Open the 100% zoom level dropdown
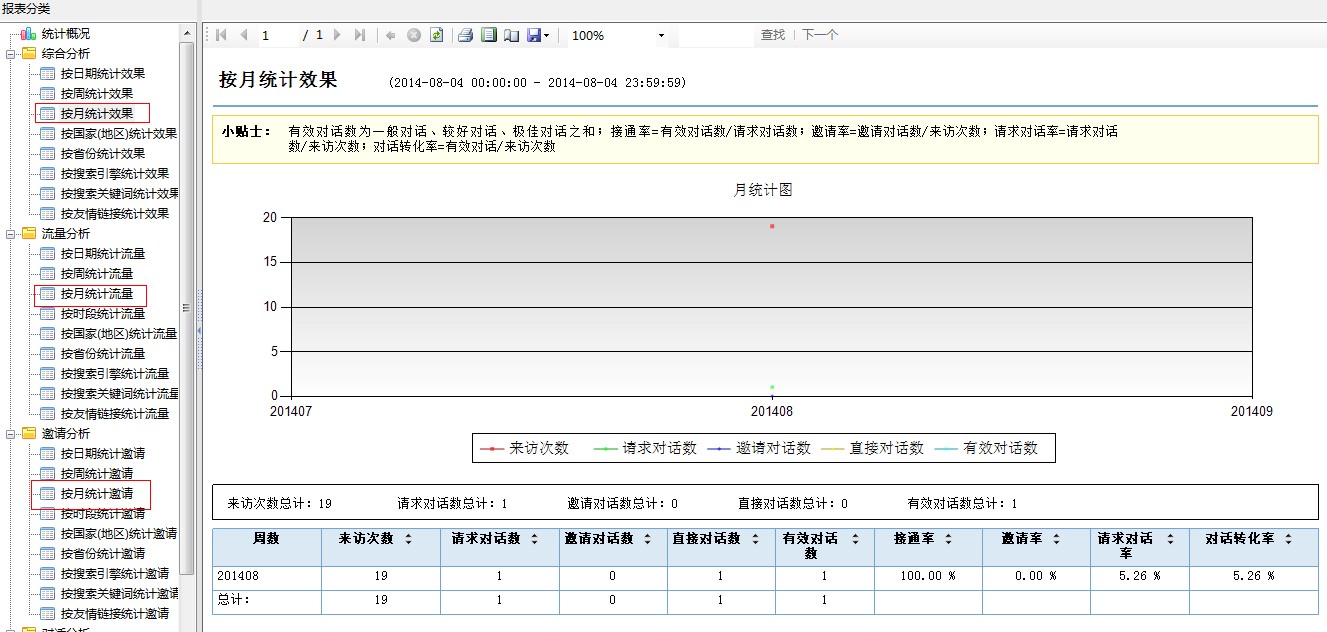Image resolution: width=1327 pixels, height=632 pixels. (x=661, y=36)
